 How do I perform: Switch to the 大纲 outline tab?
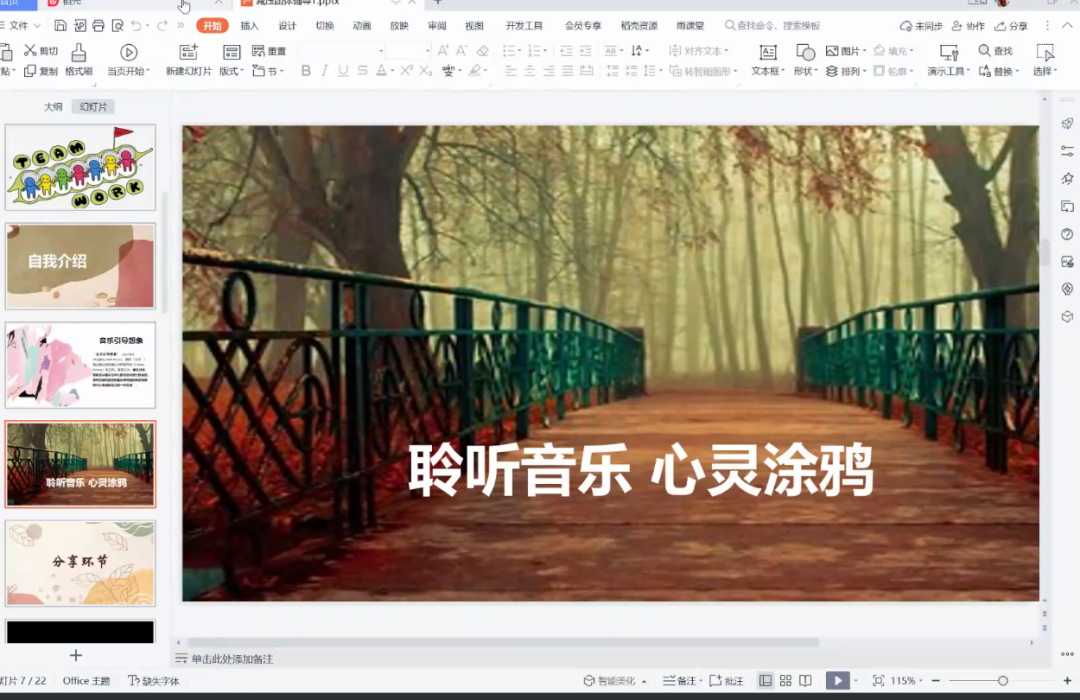53,107
